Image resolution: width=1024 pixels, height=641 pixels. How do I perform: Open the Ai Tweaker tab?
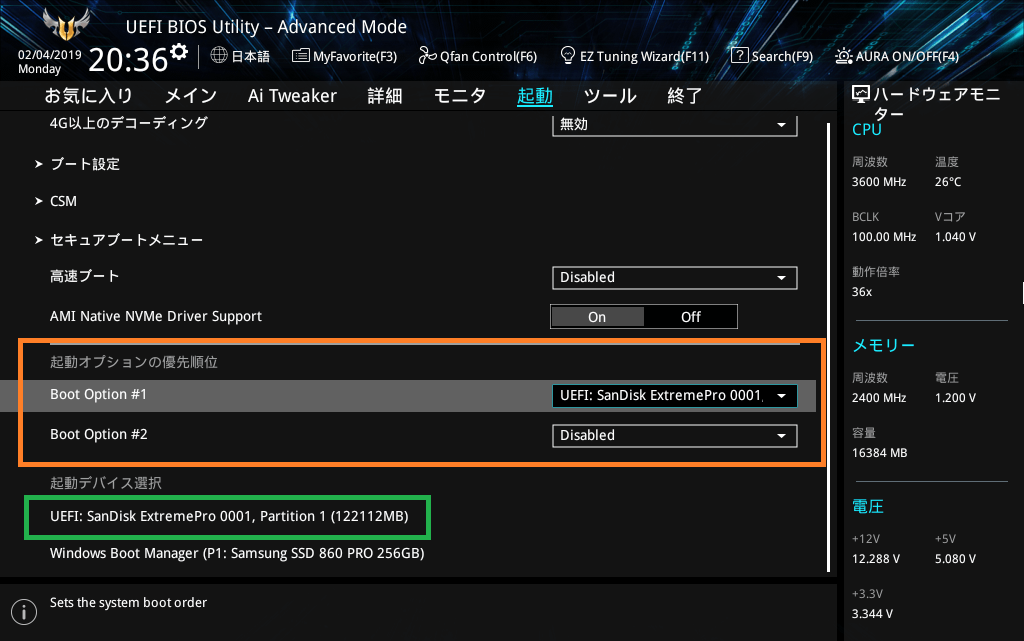[x=292, y=96]
